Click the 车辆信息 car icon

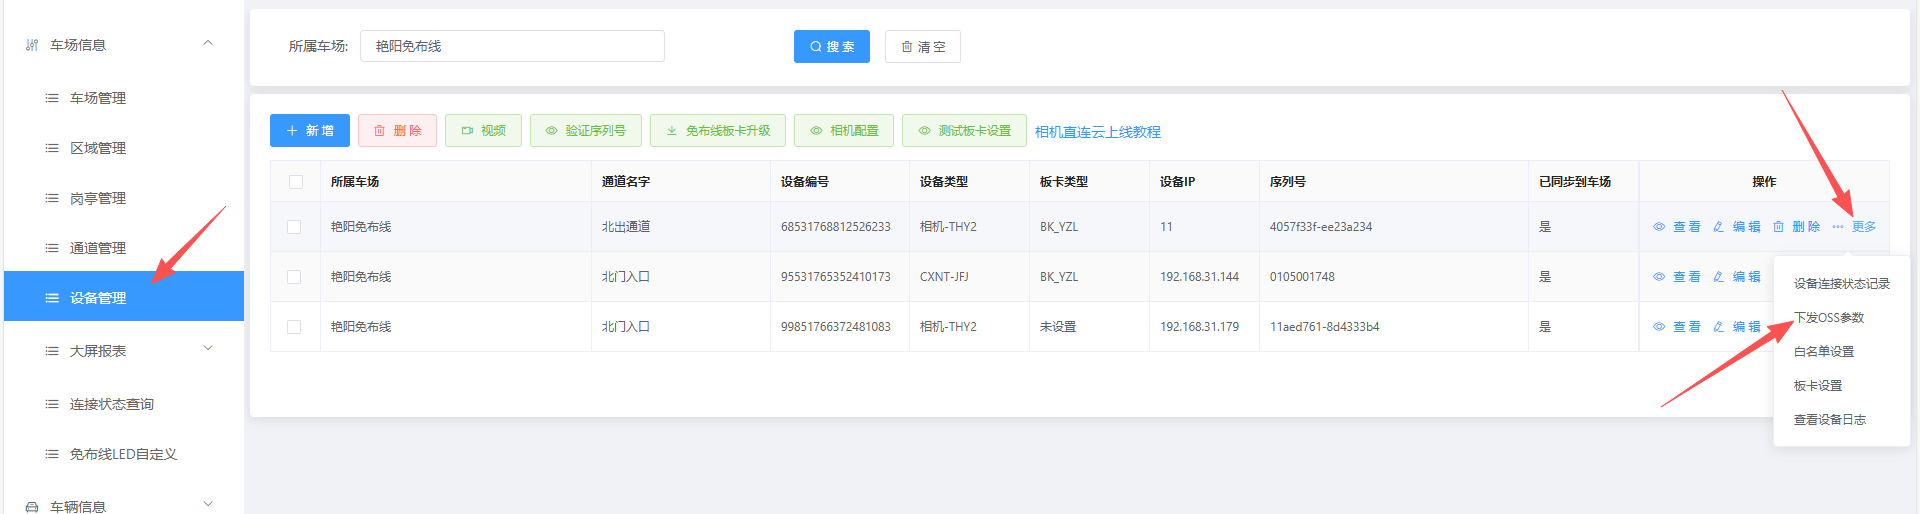pyautogui.click(x=32, y=507)
